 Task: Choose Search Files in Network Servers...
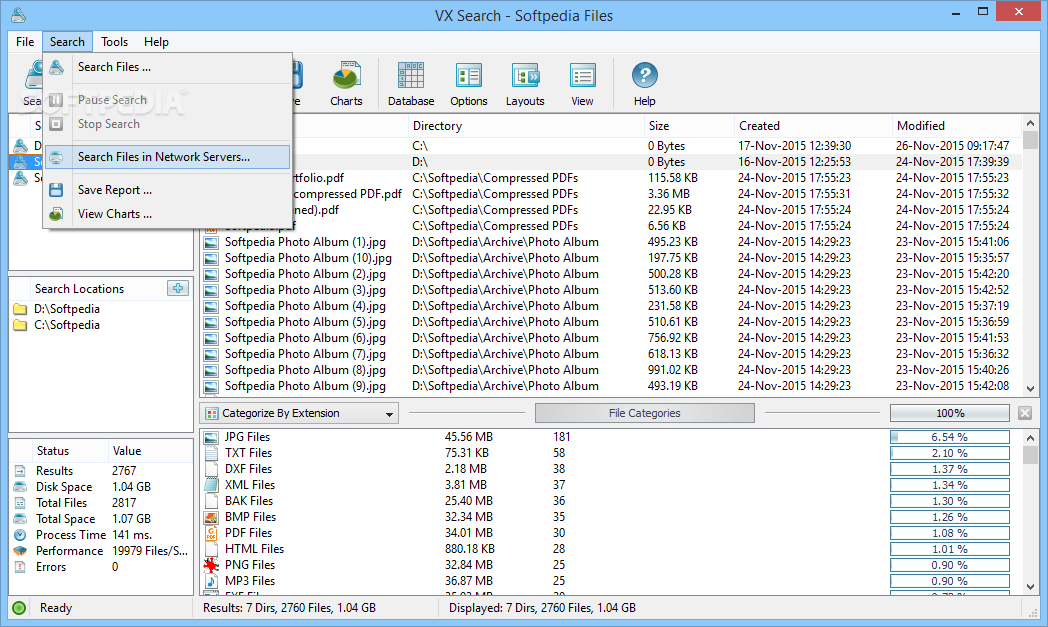pyautogui.click(x=168, y=157)
